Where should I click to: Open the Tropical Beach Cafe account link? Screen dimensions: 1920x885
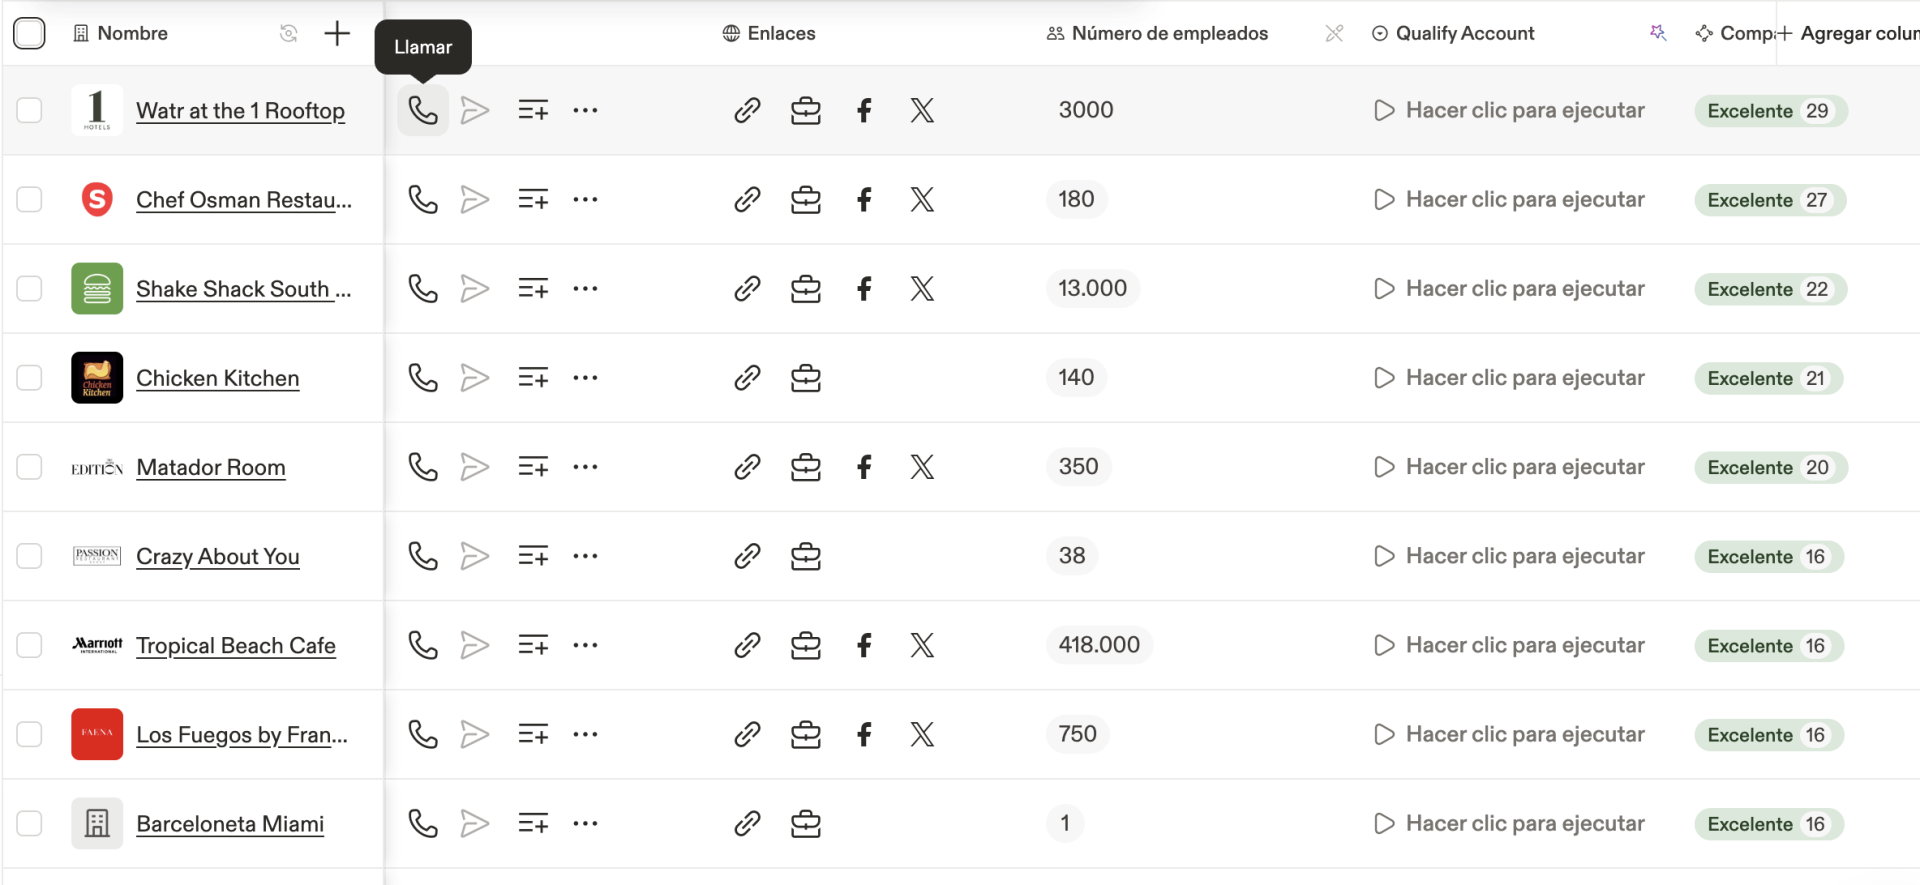click(x=235, y=646)
